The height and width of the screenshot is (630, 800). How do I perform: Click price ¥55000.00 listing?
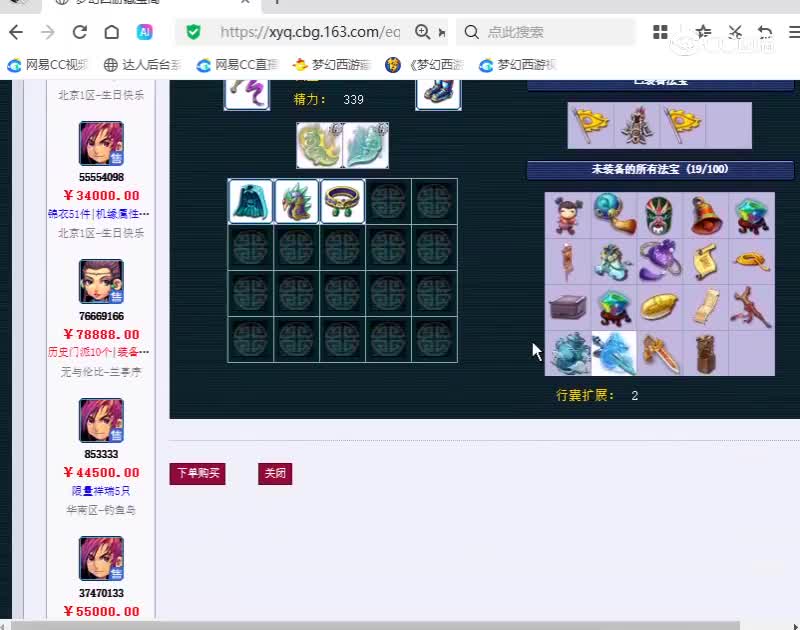102,611
